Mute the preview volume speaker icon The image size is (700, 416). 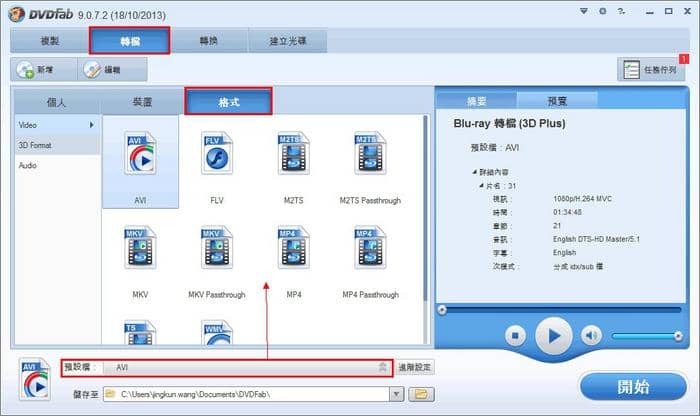592,336
